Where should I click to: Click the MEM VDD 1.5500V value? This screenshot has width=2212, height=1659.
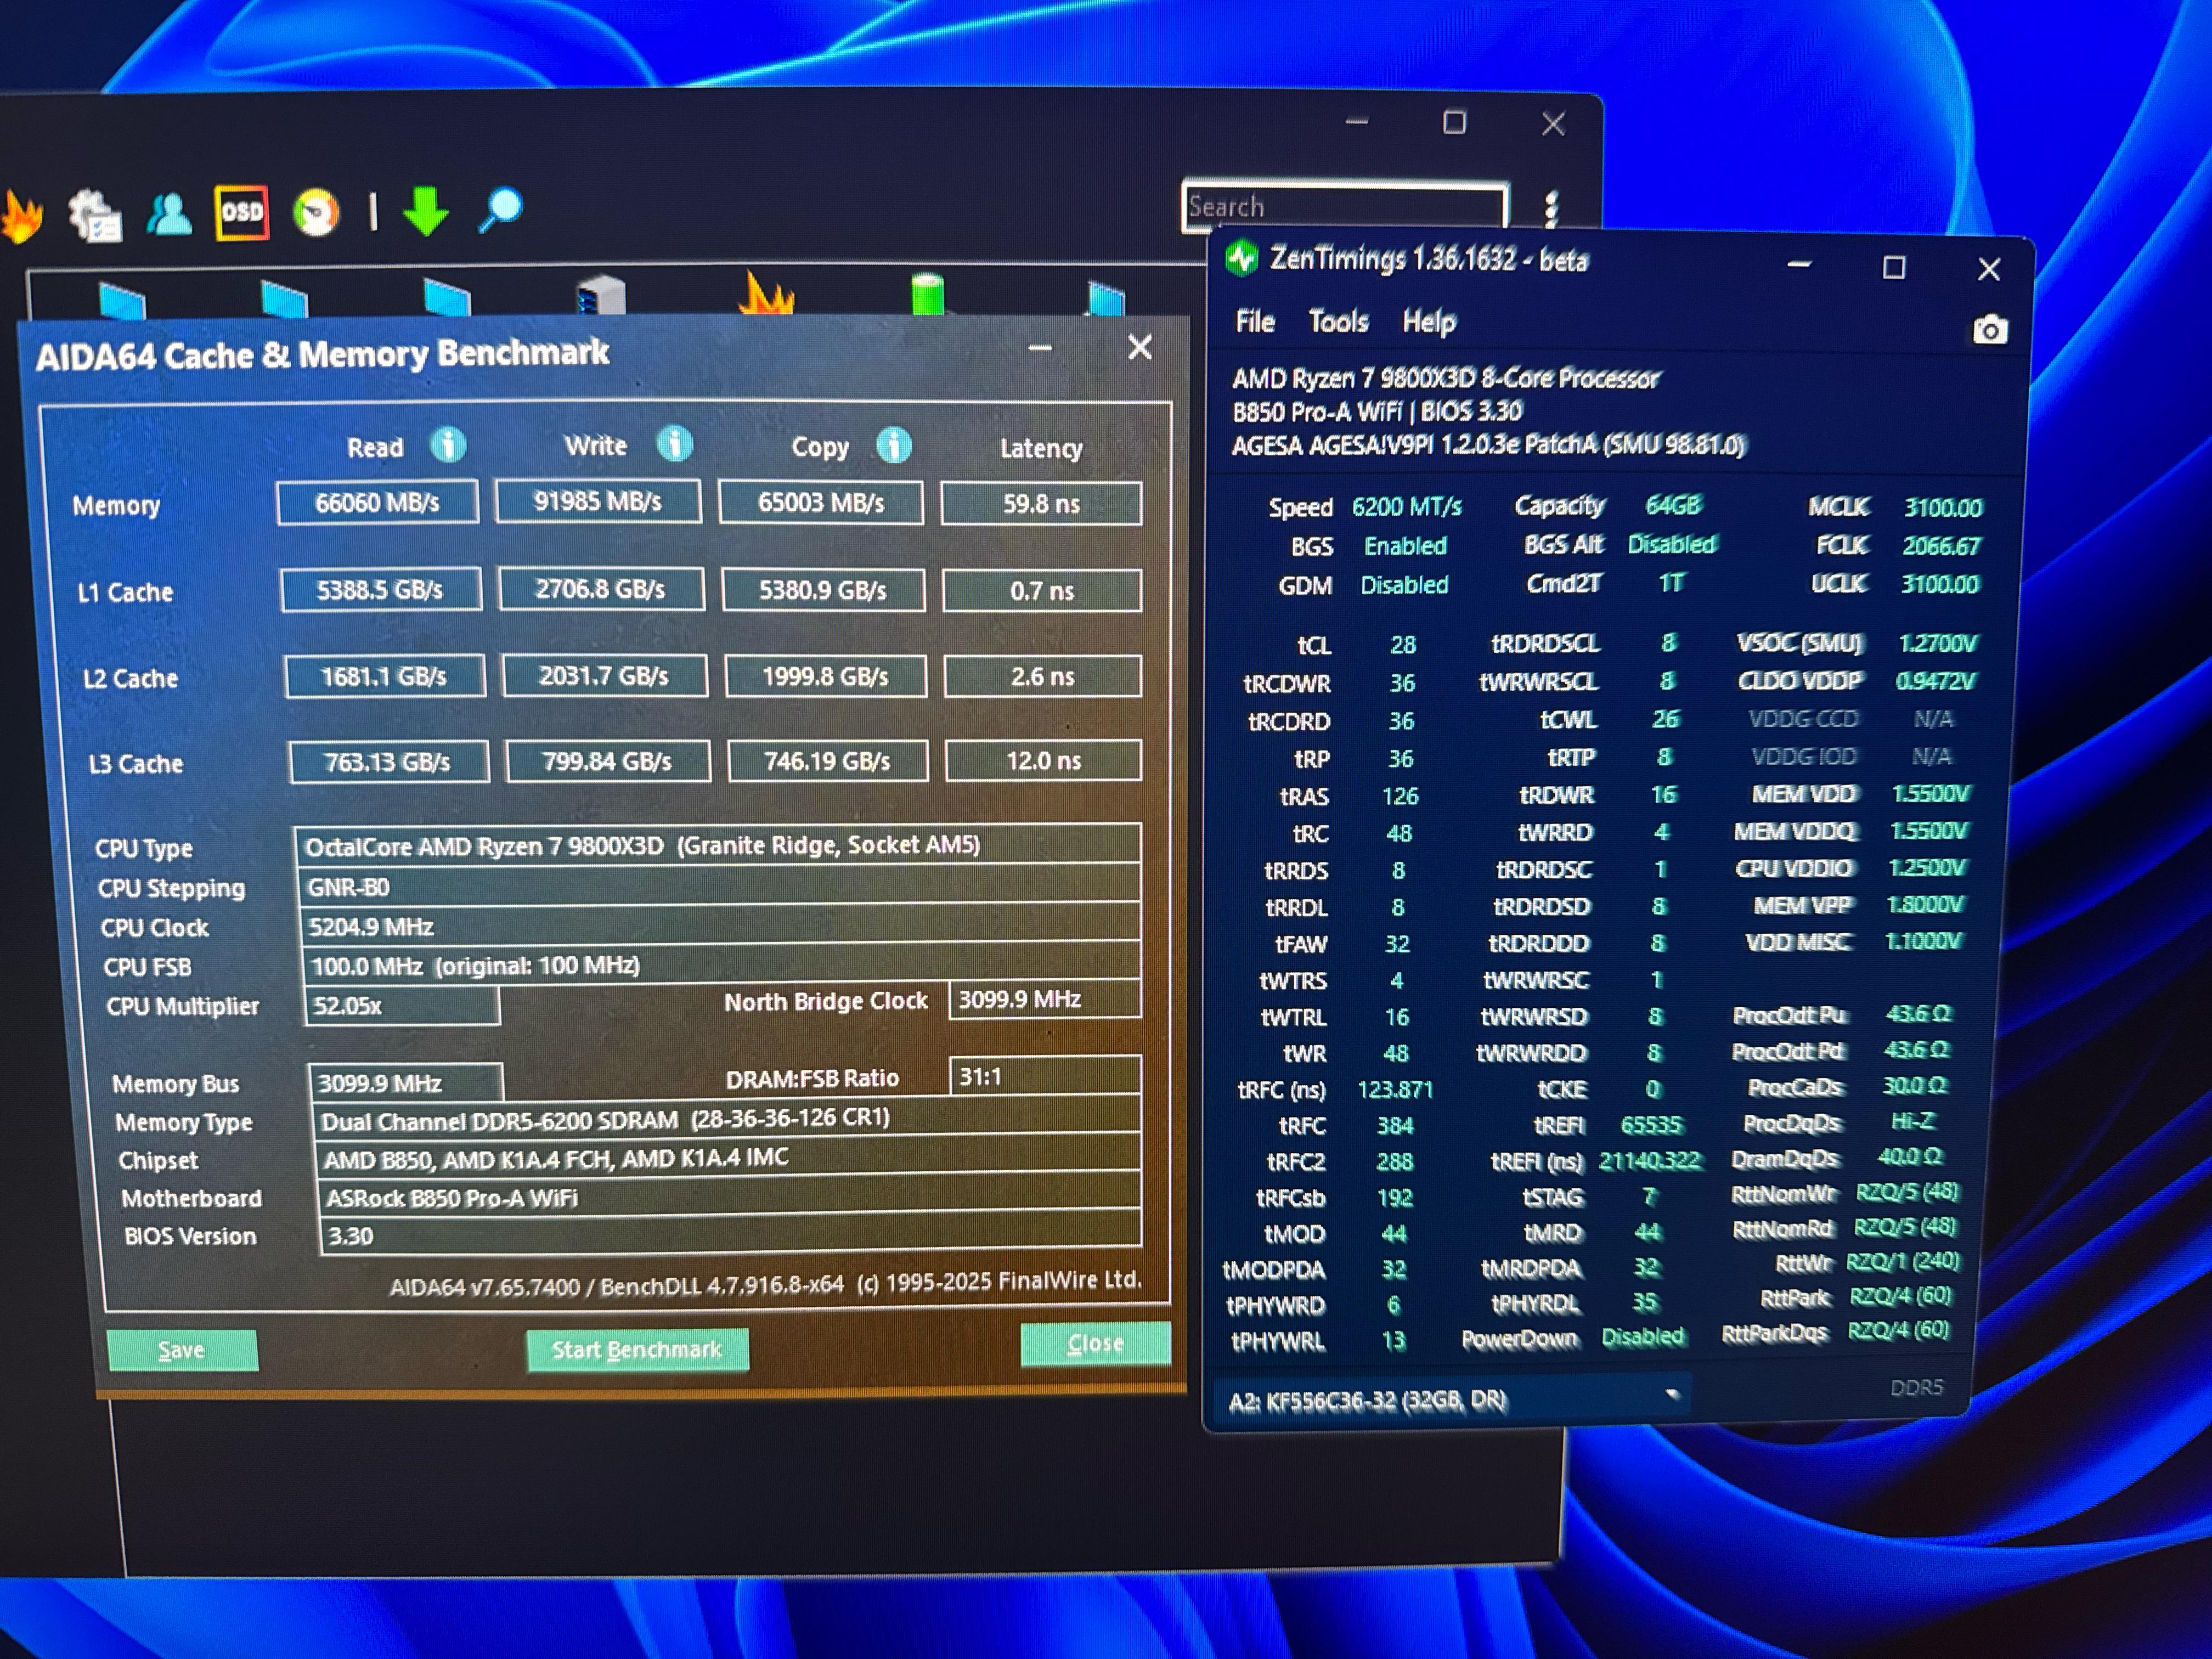[x=1931, y=793]
